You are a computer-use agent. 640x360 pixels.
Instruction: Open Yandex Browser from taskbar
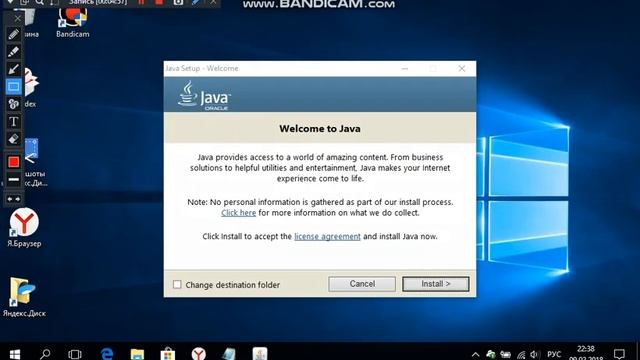click(198, 353)
